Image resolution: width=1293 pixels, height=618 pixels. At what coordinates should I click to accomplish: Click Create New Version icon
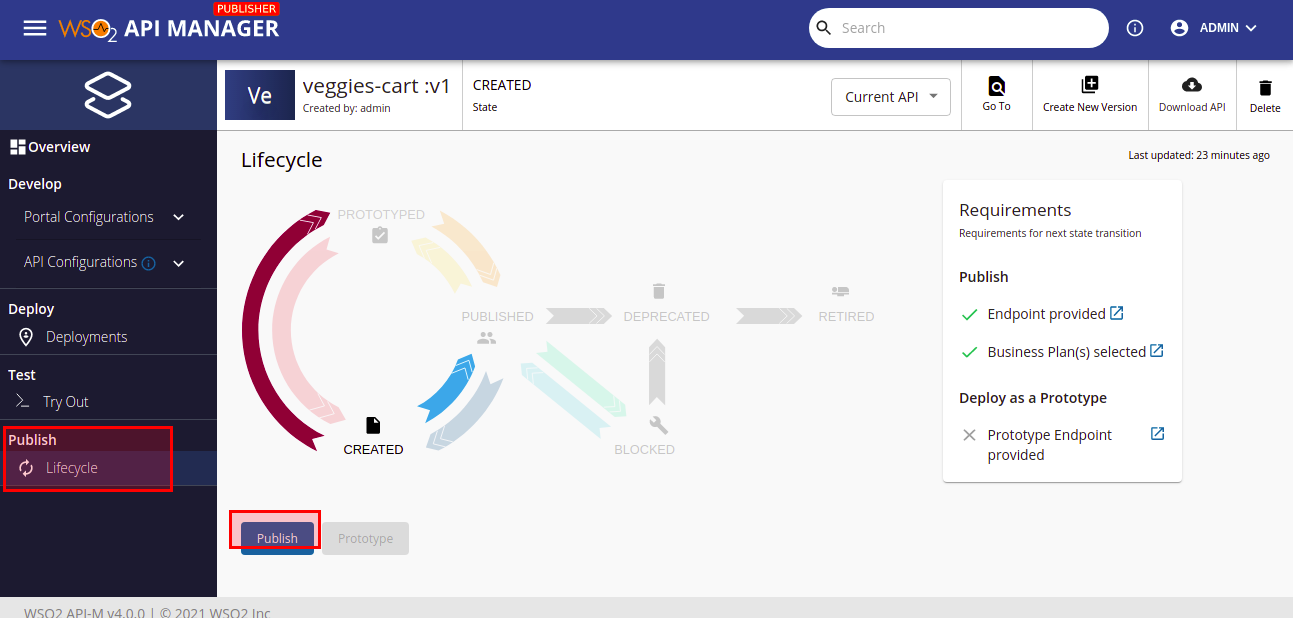coord(1090,85)
